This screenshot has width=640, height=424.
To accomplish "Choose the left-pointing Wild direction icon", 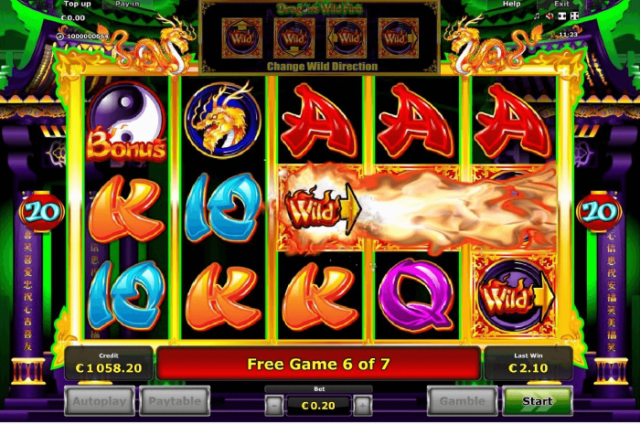I will click(x=347, y=38).
